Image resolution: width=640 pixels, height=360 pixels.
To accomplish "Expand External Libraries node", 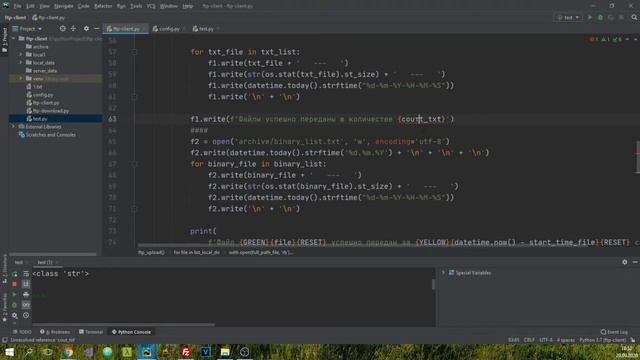I will (x=13, y=127).
